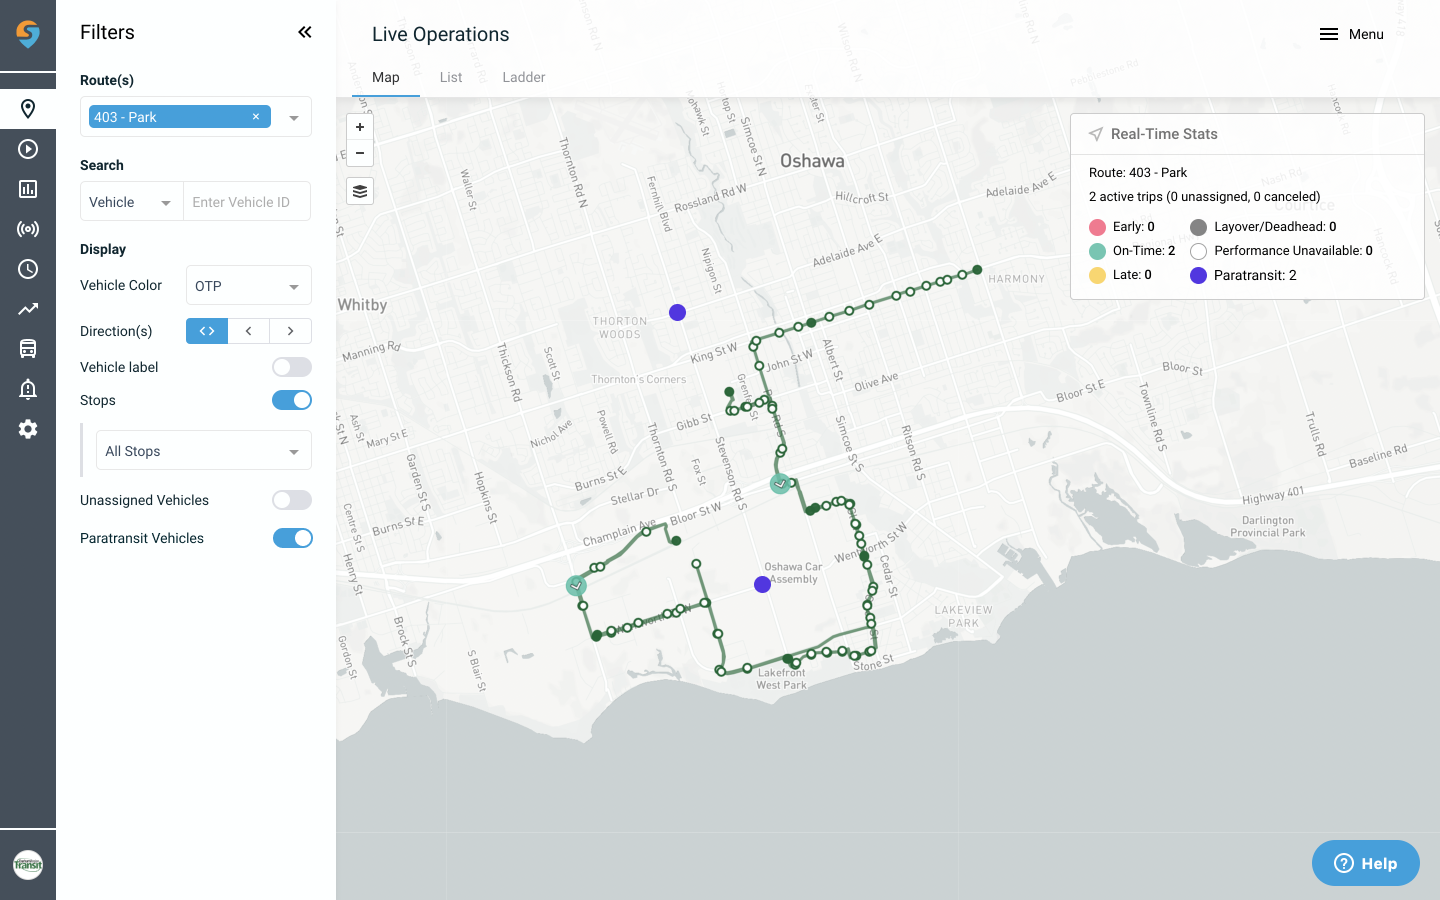Click the broadcast signal icon in sidebar
This screenshot has height=900, width=1440.
28,228
